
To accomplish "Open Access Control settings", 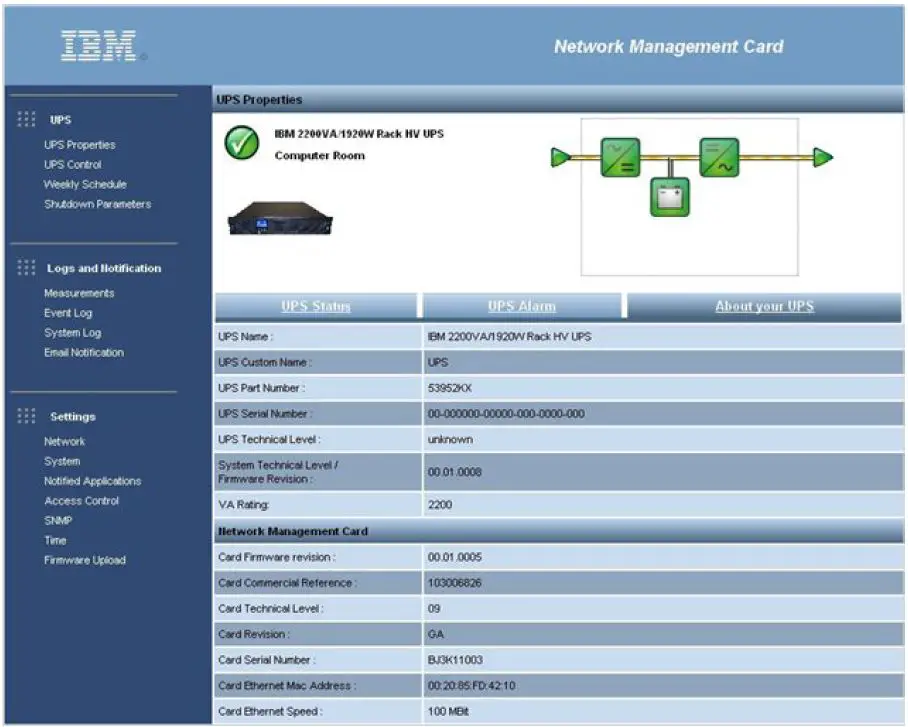I will (81, 501).
